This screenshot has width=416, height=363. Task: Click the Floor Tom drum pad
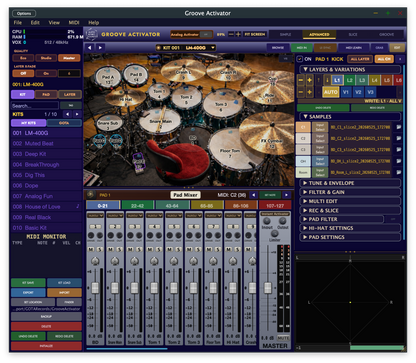pyautogui.click(x=230, y=152)
